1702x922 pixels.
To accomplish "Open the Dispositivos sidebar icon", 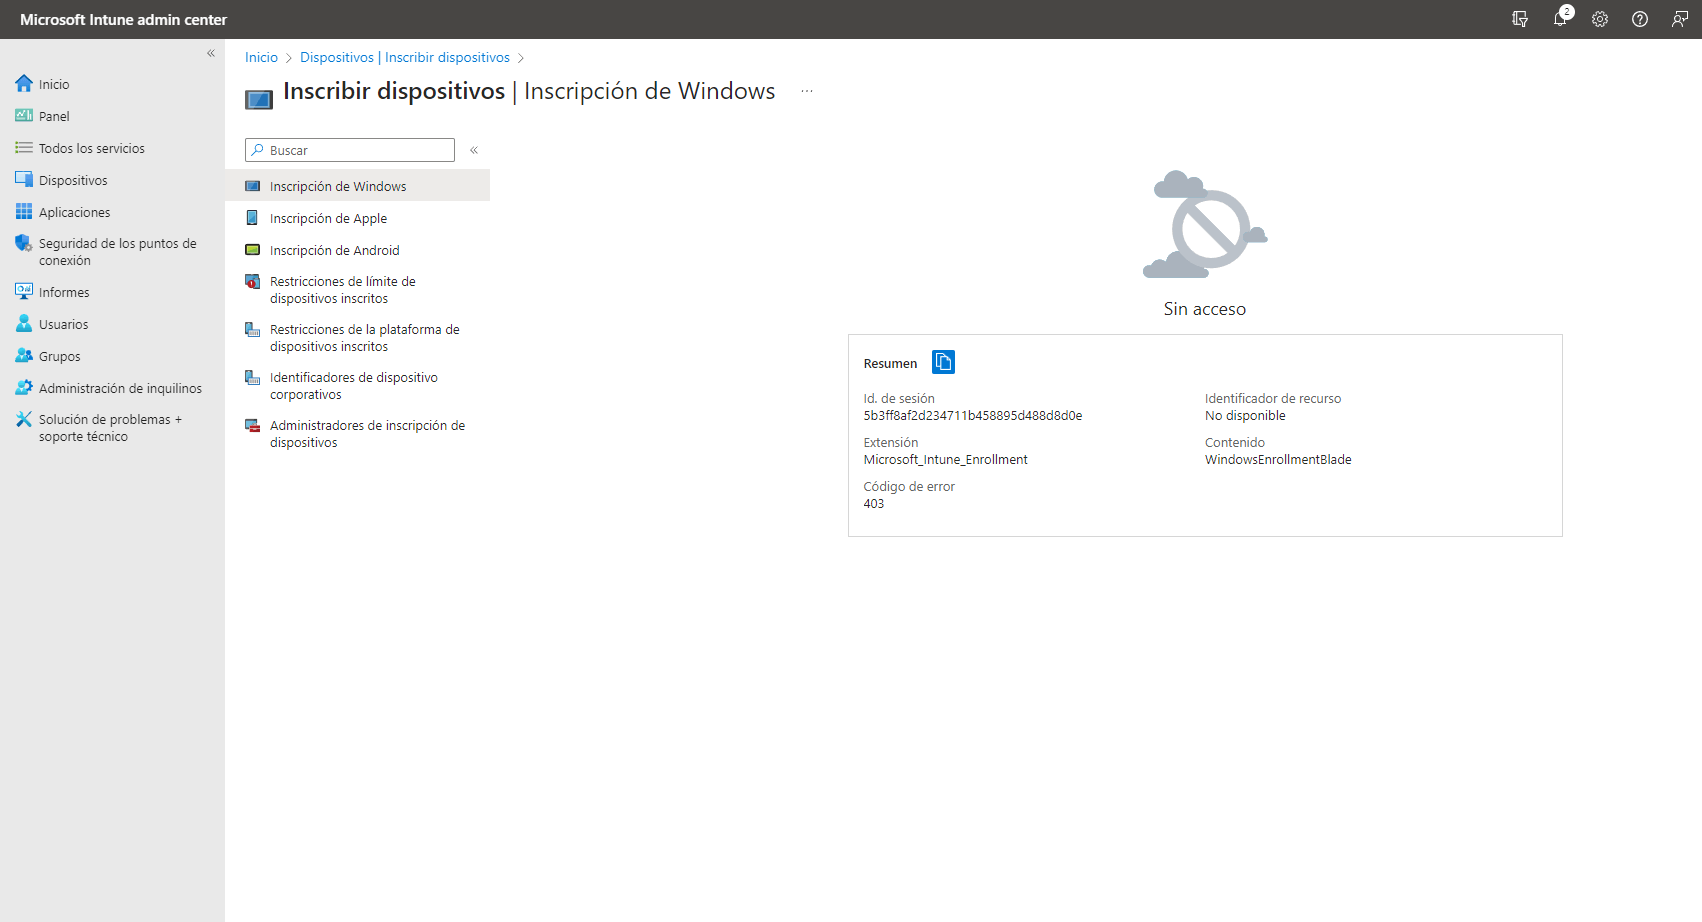I will tap(24, 180).
